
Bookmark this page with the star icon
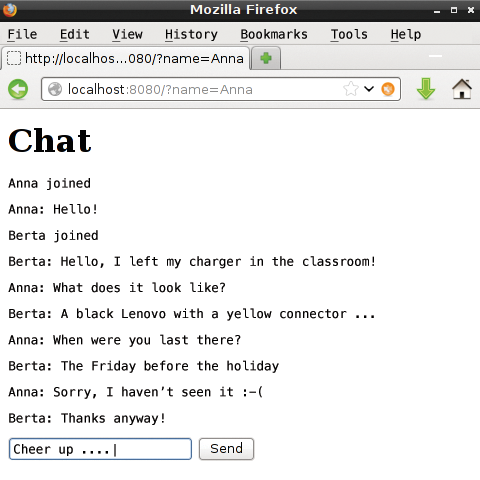[x=351, y=89]
